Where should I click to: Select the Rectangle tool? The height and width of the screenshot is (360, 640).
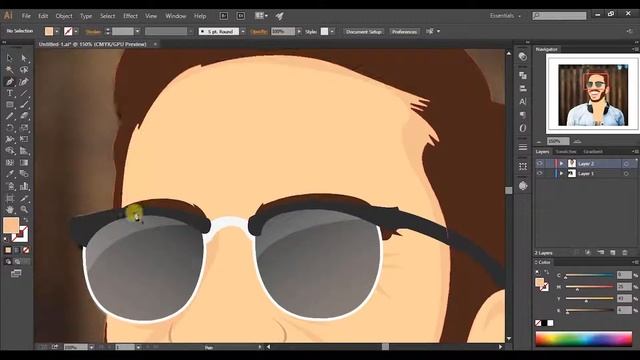pyautogui.click(x=10, y=104)
